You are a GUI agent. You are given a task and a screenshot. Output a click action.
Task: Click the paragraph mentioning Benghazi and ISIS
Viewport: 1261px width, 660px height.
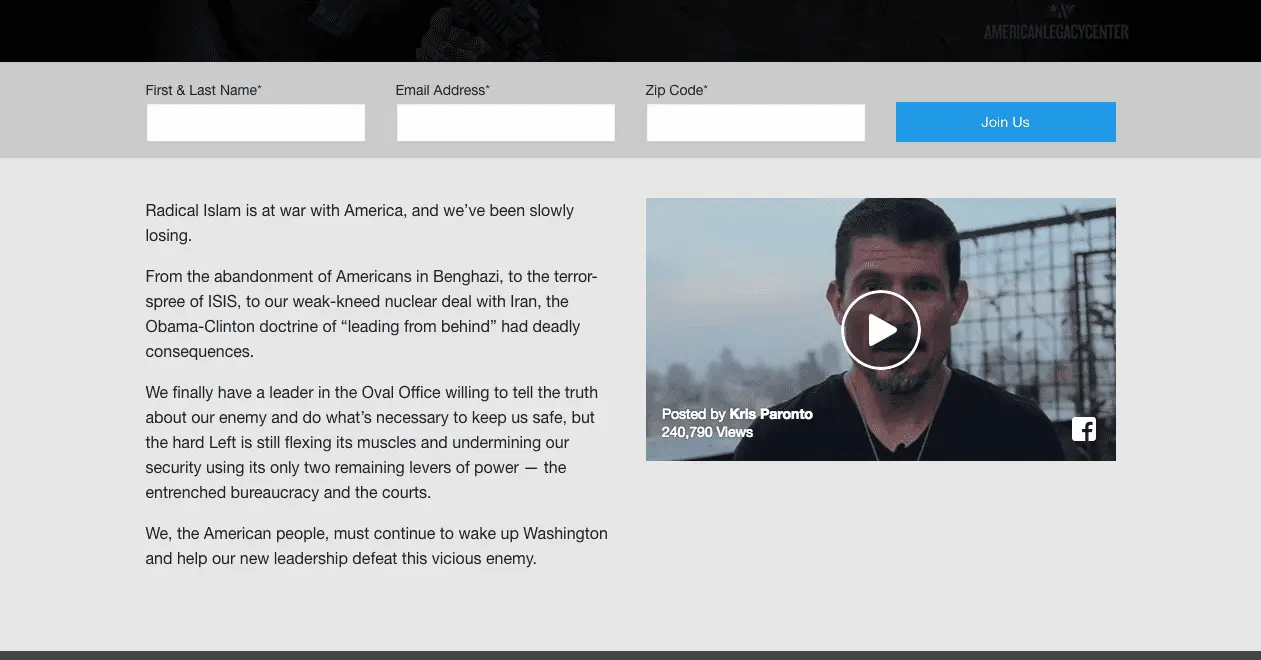pyautogui.click(x=371, y=314)
